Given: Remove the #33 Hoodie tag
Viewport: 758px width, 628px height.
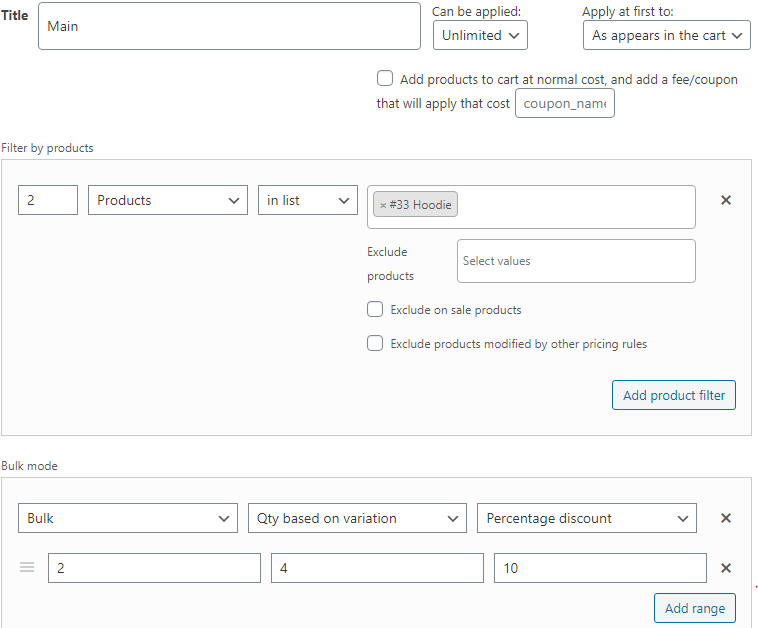Looking at the screenshot, I should 383,205.
